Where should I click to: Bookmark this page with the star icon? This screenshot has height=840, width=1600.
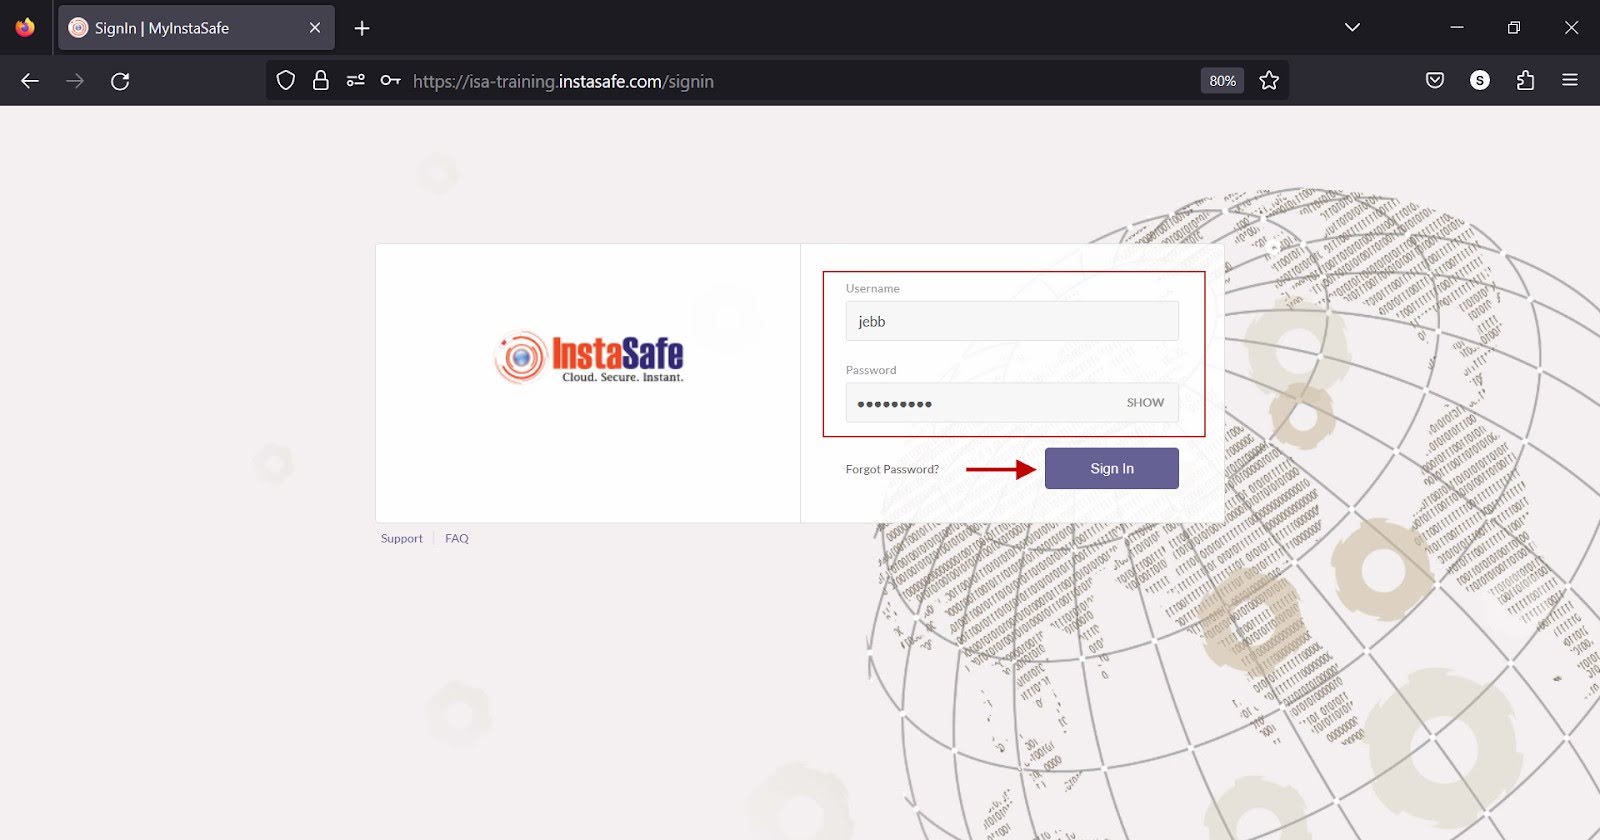[x=1269, y=81]
